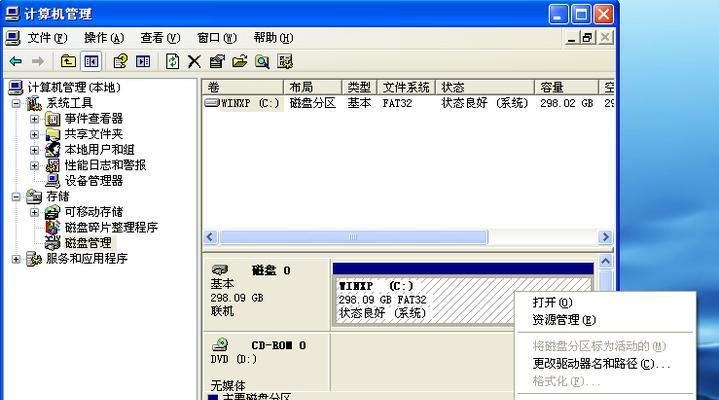Screen dimensions: 719x400
Task: Expand the 性能日志和警报 tree node
Action: pos(34,166)
